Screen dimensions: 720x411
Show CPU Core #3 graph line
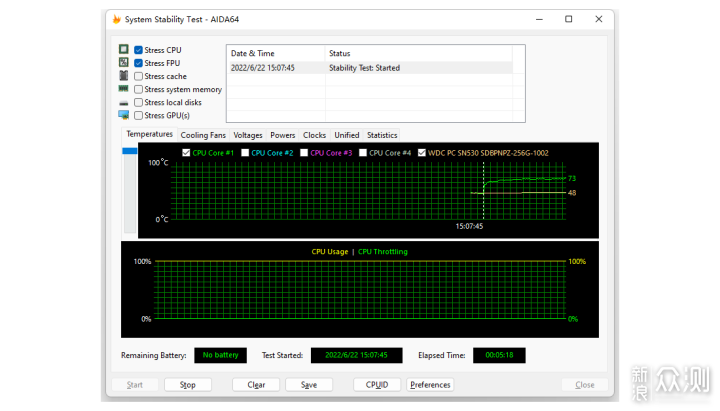(x=304, y=152)
